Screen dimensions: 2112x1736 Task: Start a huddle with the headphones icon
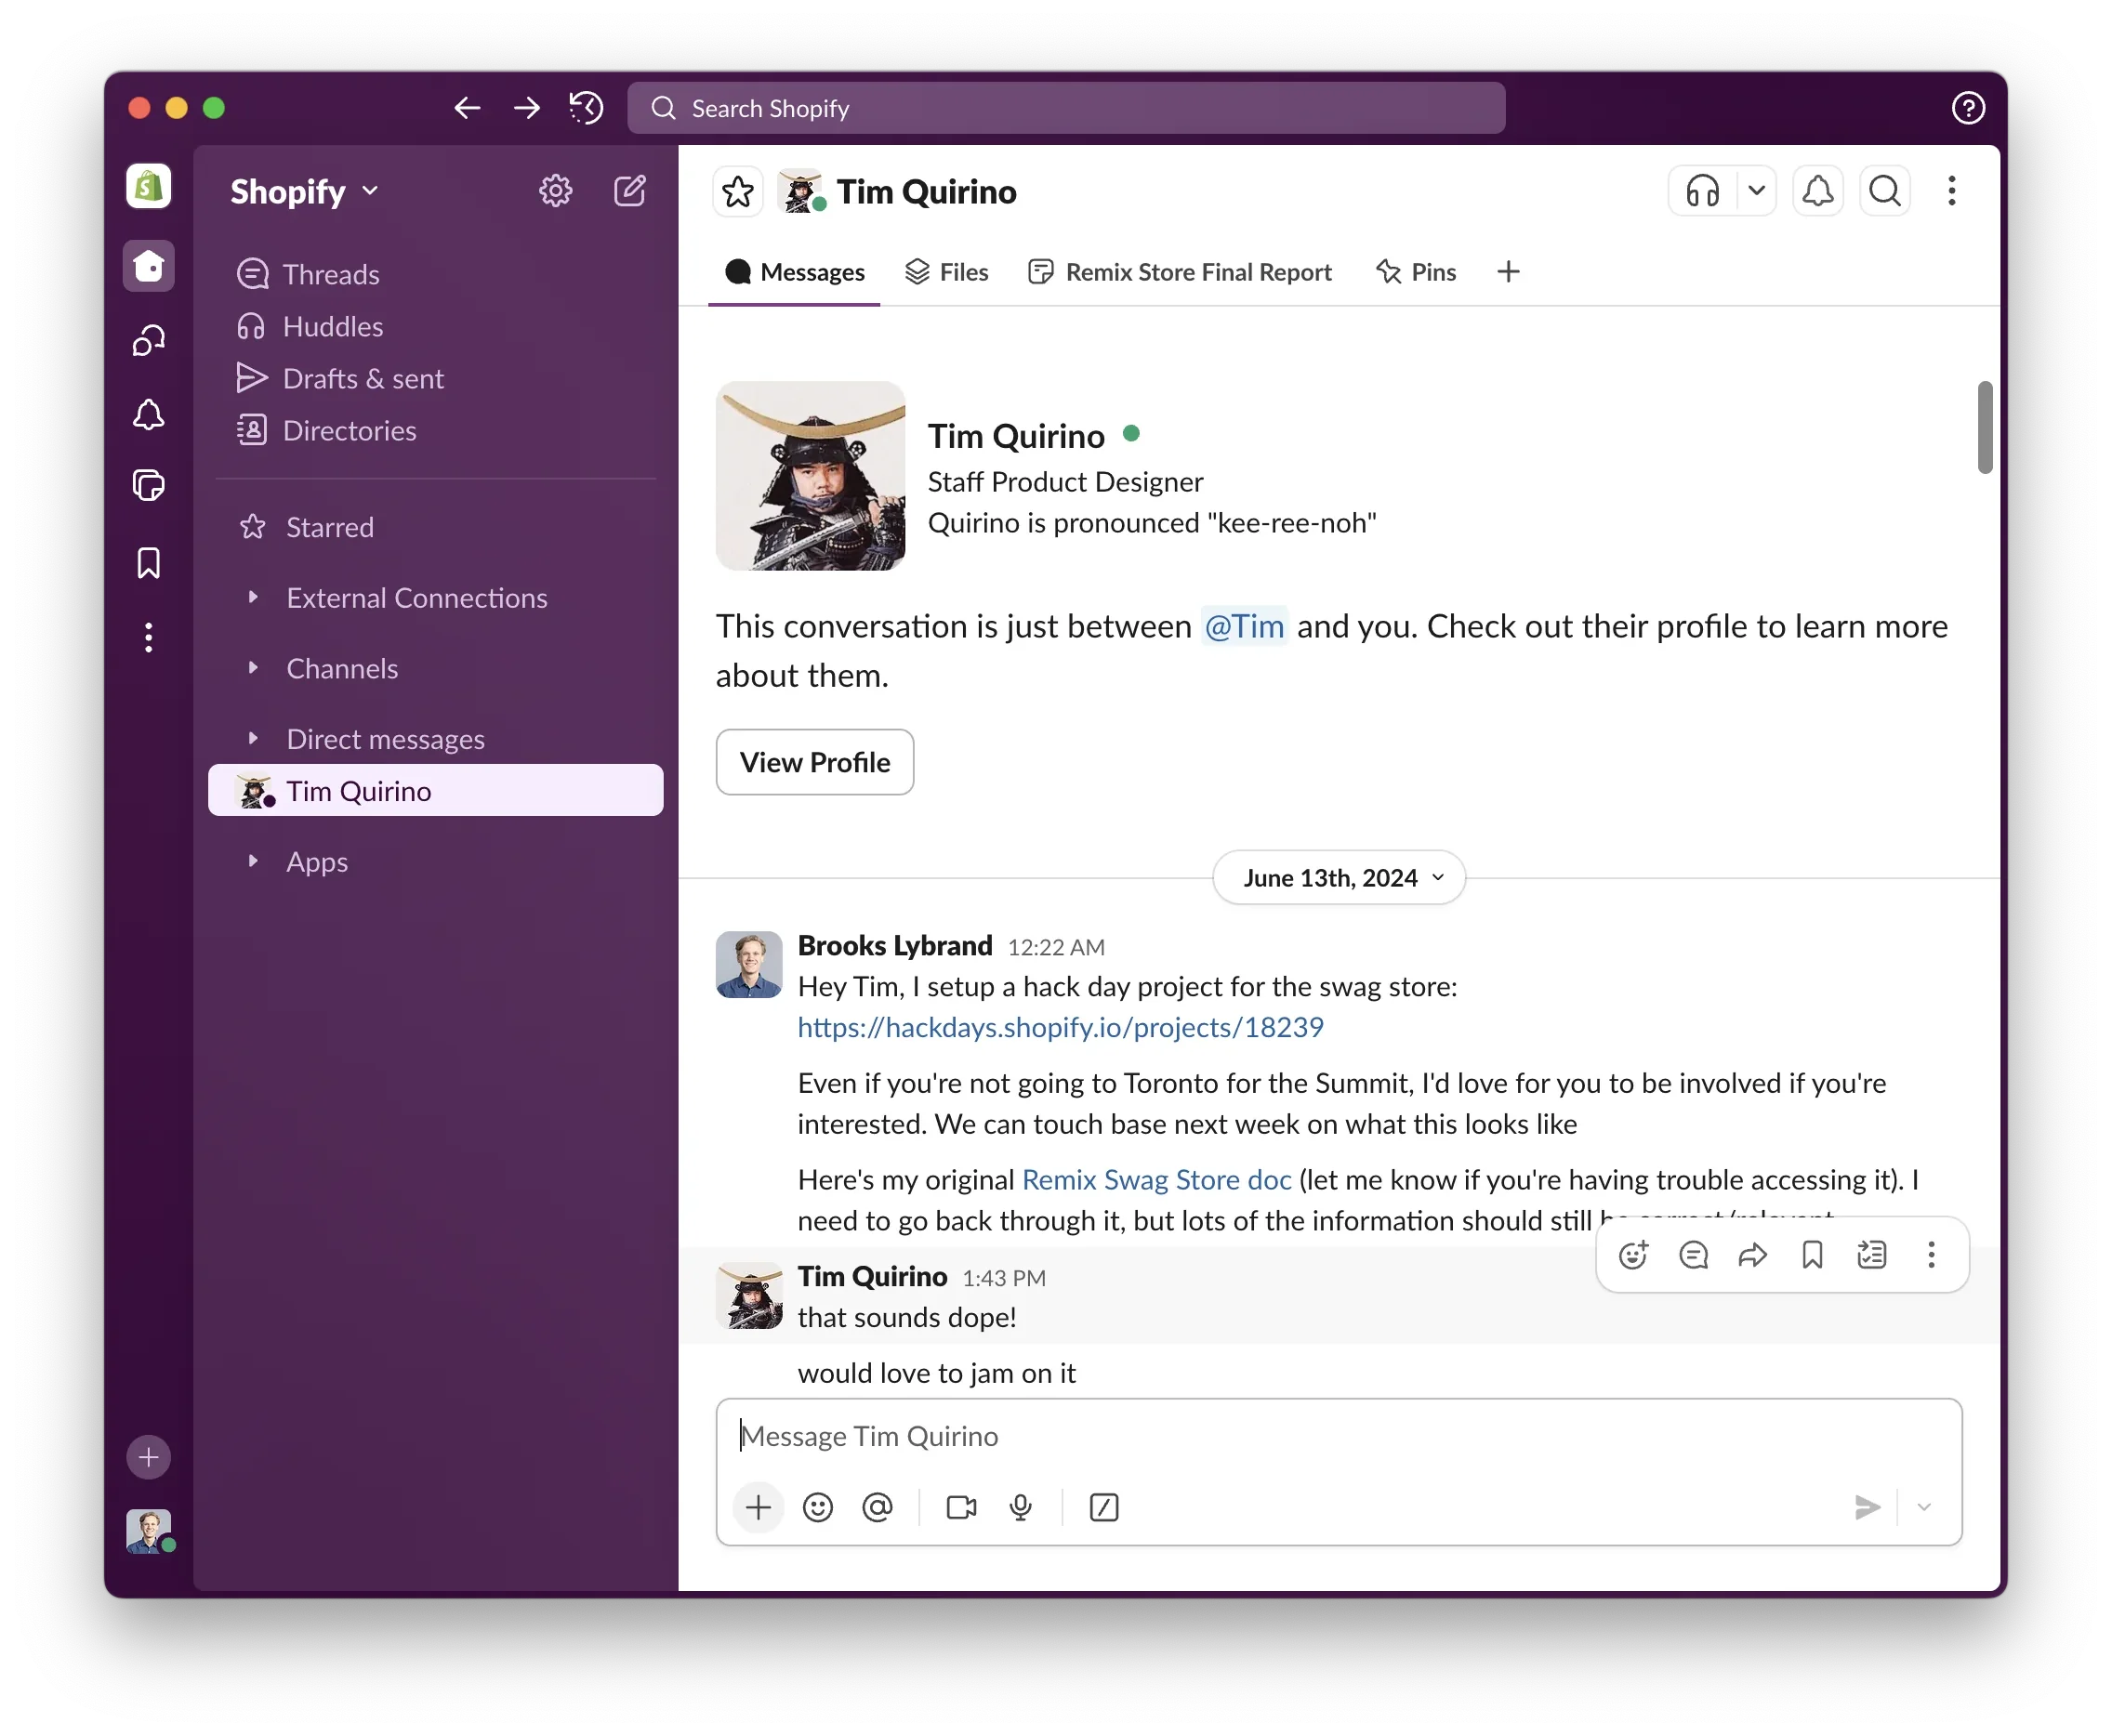click(x=1701, y=190)
